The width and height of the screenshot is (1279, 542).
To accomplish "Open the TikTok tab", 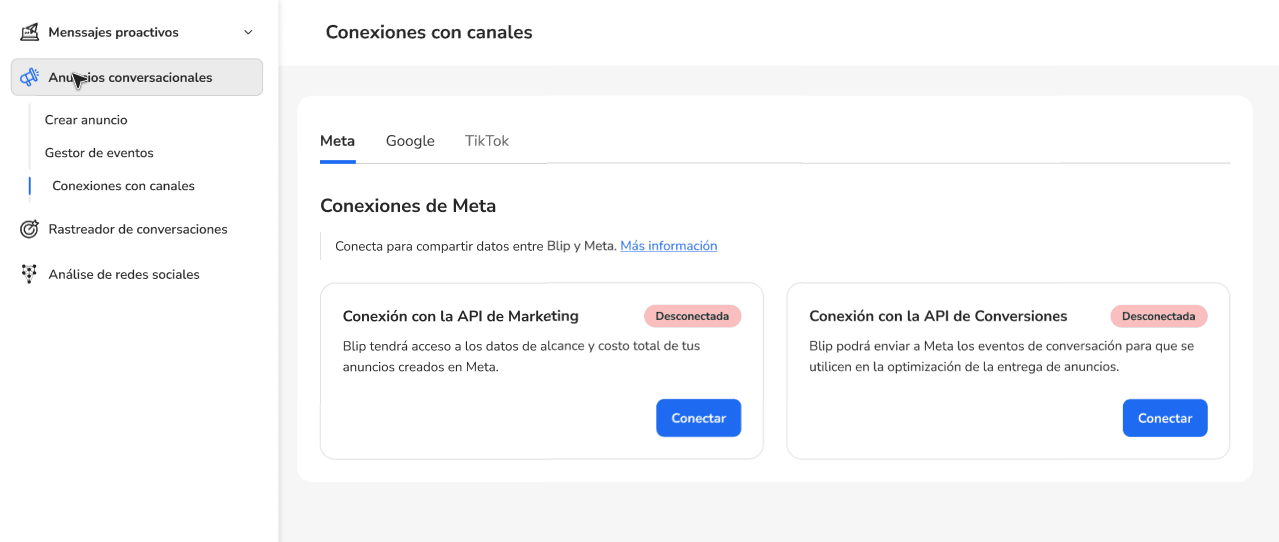I will click(487, 141).
